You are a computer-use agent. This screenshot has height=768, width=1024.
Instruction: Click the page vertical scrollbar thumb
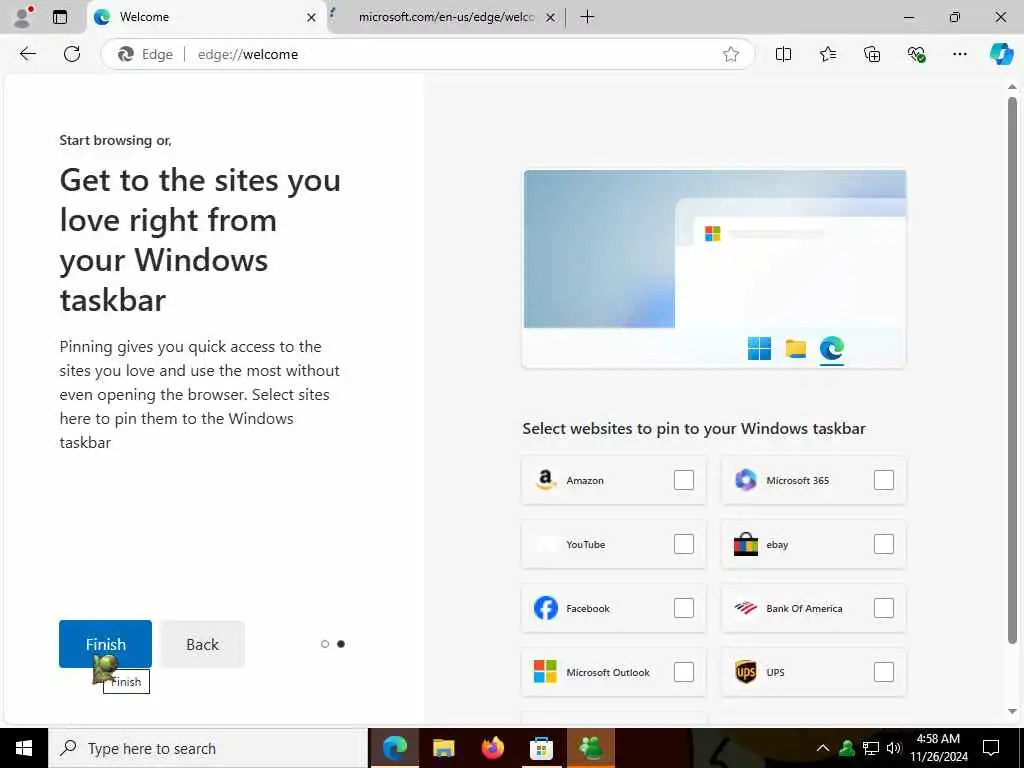[1012, 370]
